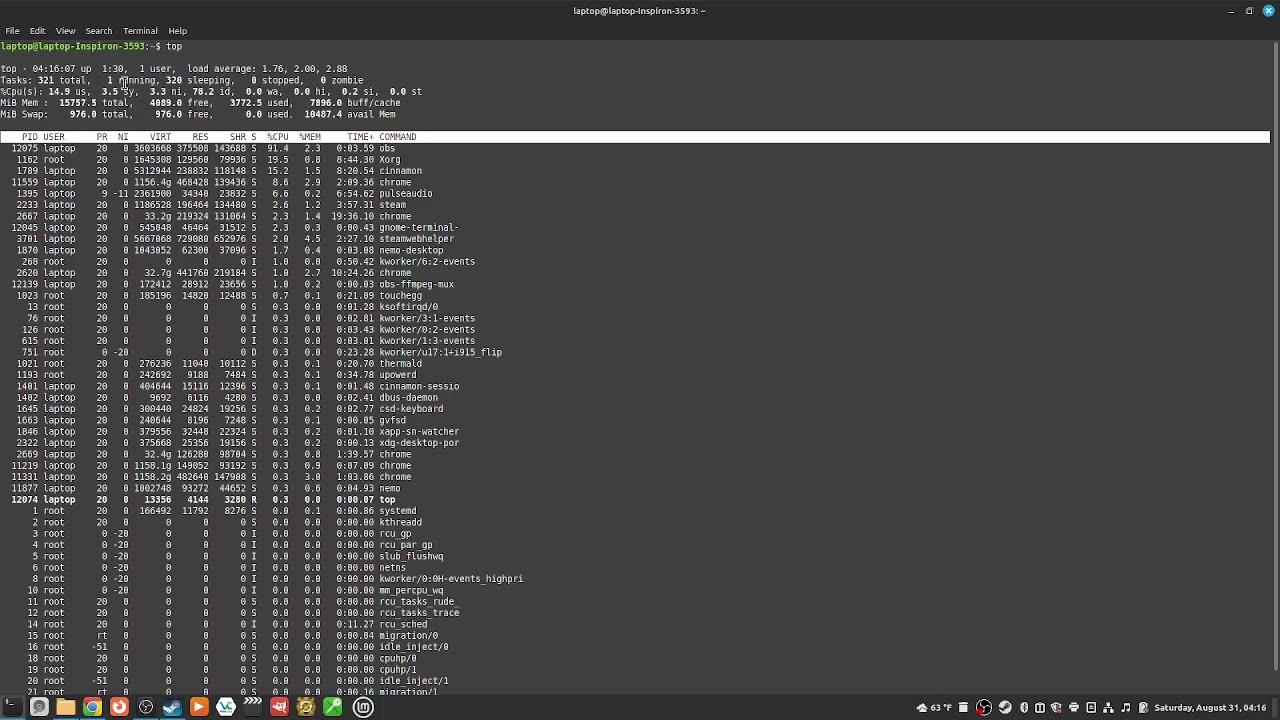Open the Steam tray icon
Viewport: 1280px width, 720px height.
(1005, 708)
